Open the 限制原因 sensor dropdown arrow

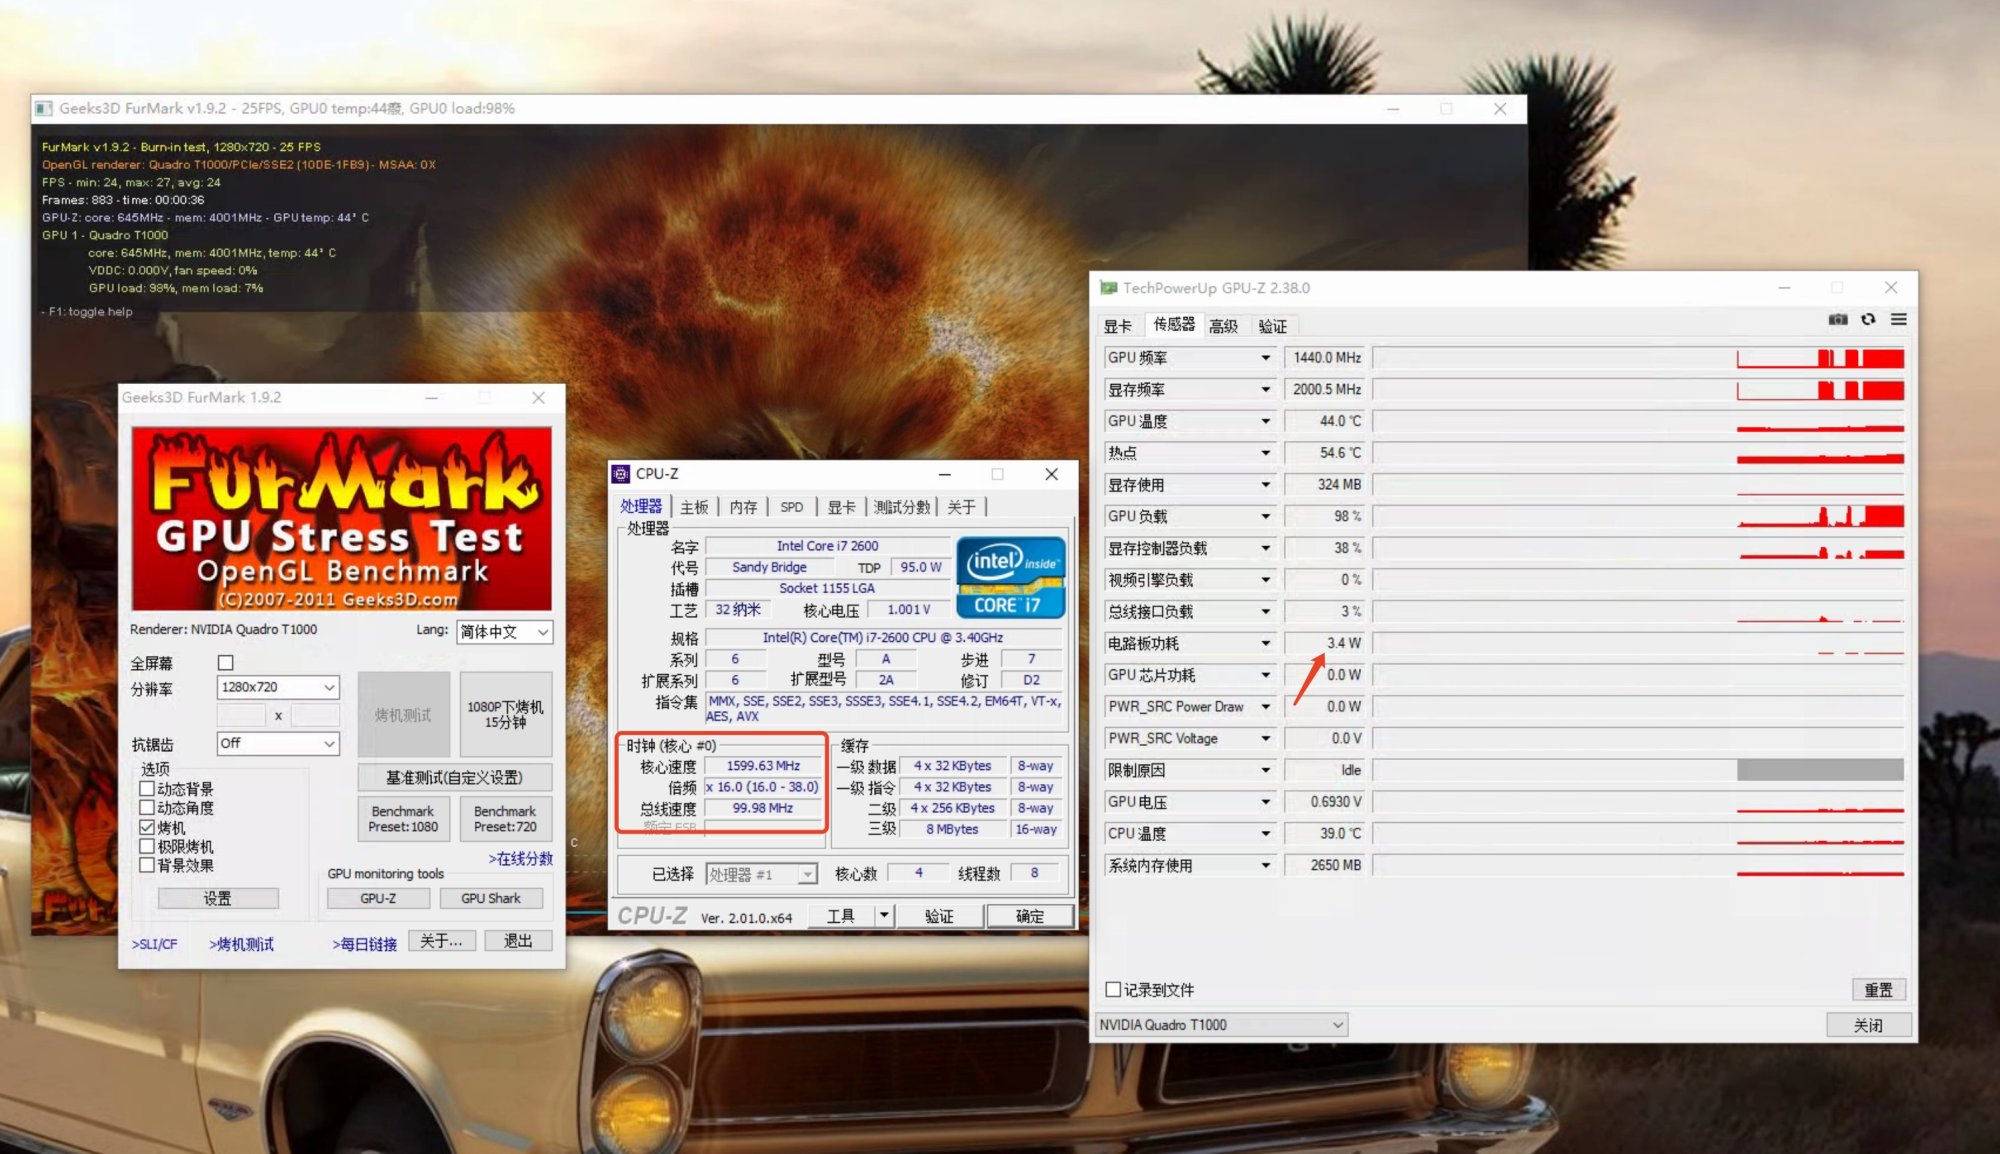[x=1265, y=771]
